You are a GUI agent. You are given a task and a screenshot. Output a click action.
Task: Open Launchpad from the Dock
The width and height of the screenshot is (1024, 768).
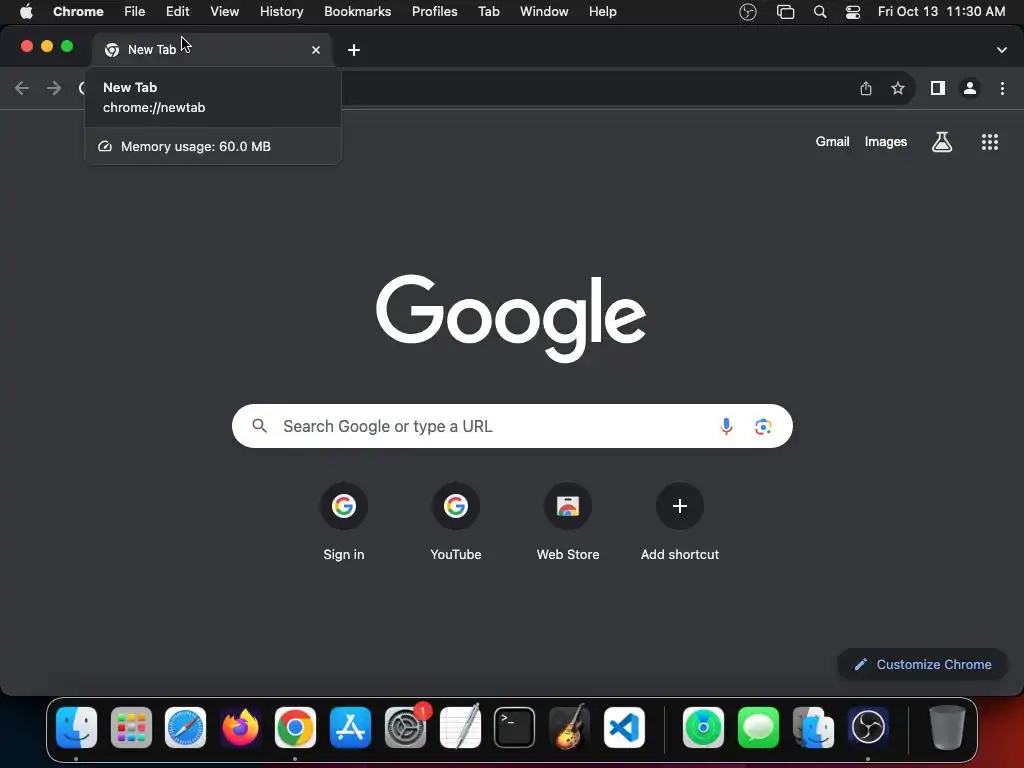[x=131, y=728]
